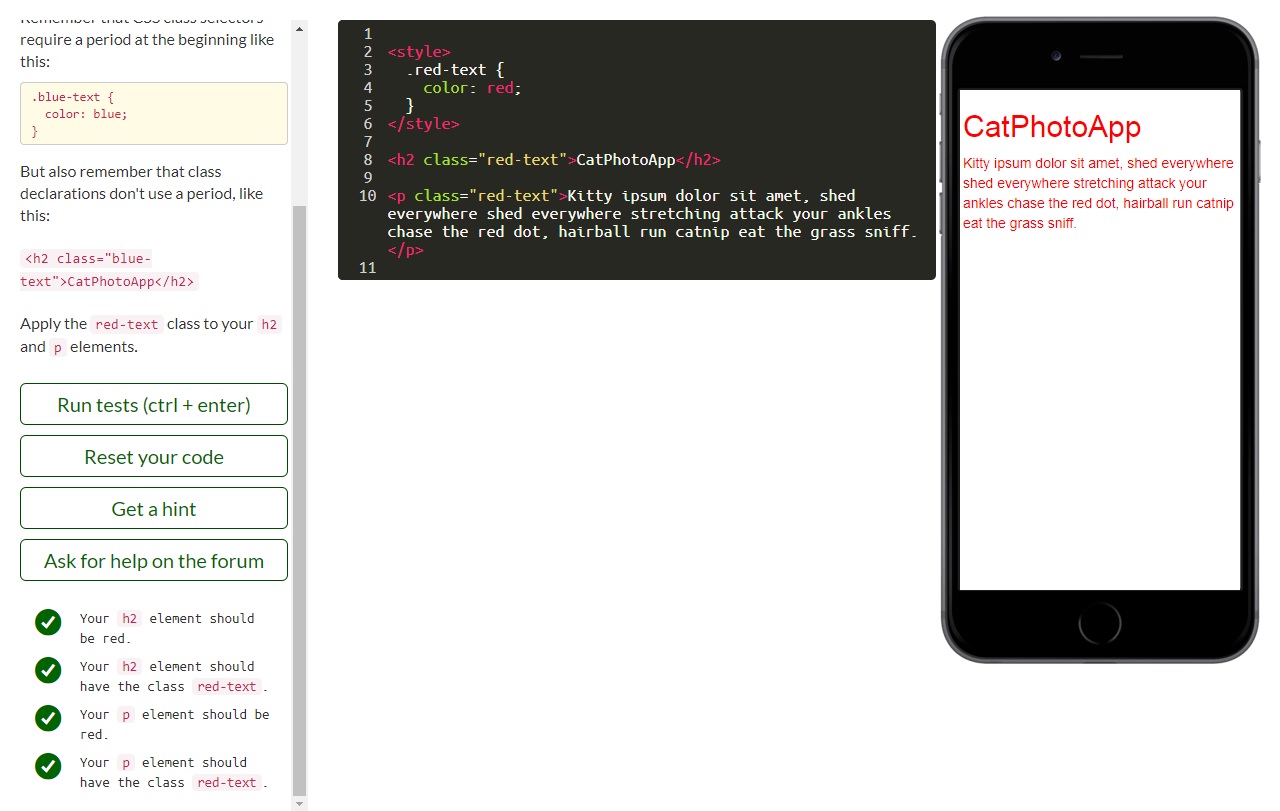The width and height of the screenshot is (1280, 811).
Task: Get a hint for this challenge
Action: point(153,508)
